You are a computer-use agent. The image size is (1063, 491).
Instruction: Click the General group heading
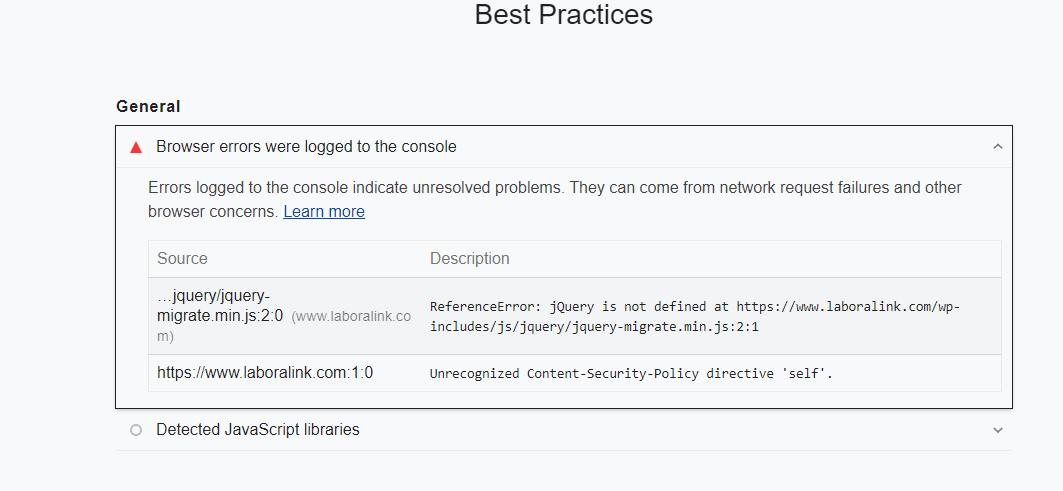pos(148,106)
